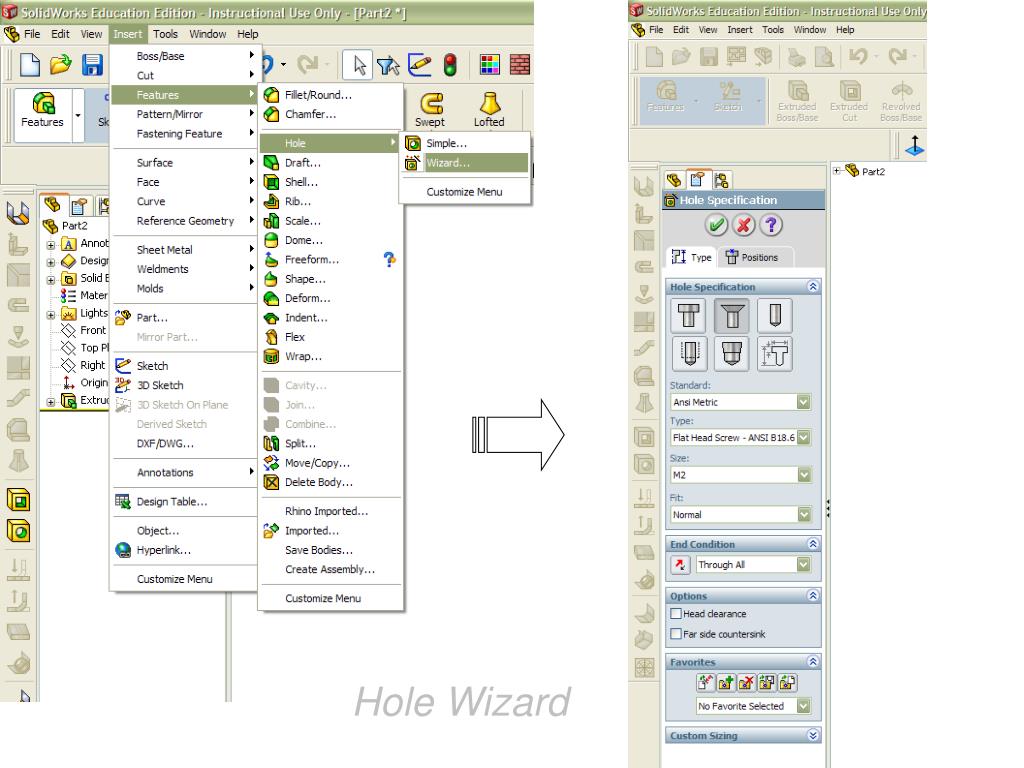Select Simple... in the Hole submenu

pos(465,143)
